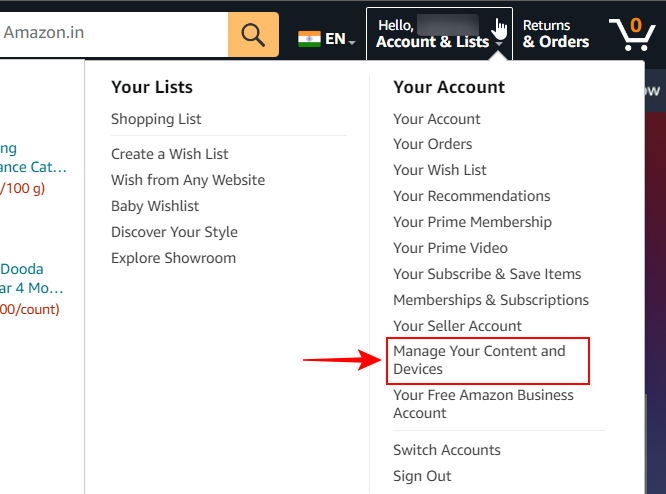666x494 pixels.
Task: Click Create a Wish List
Action: pyautogui.click(x=170, y=154)
